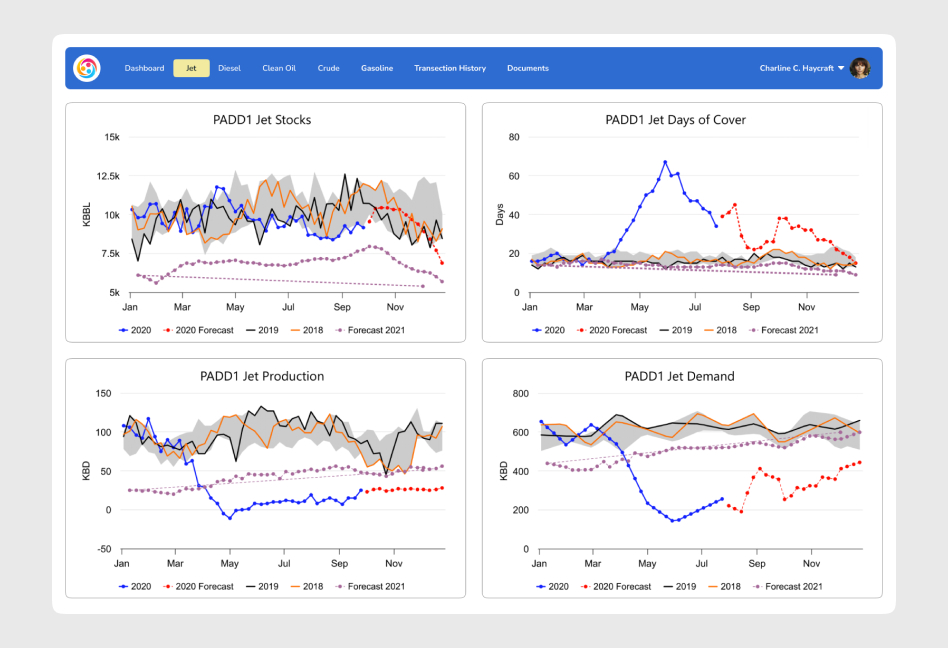Open the Gasoline tab
Viewport: 948px width, 648px height.
coord(377,68)
